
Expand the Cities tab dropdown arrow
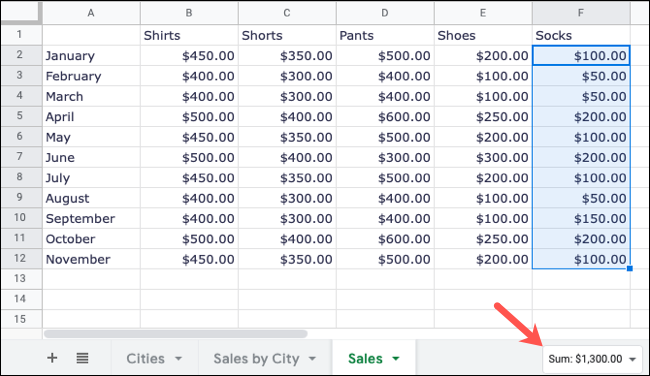(178, 359)
